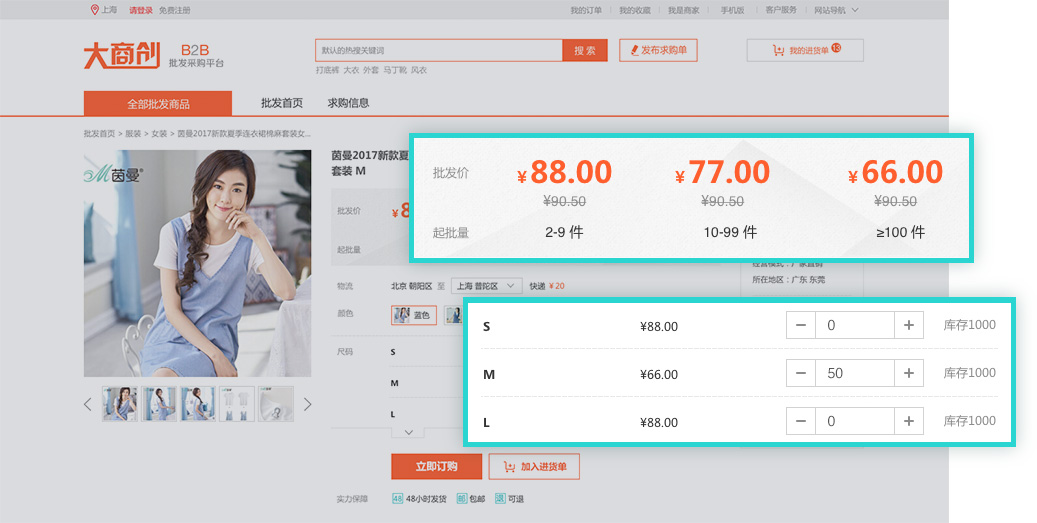Decrease size S quantity with minus
Image resolution: width=1037 pixels, height=523 pixels.
801,325
